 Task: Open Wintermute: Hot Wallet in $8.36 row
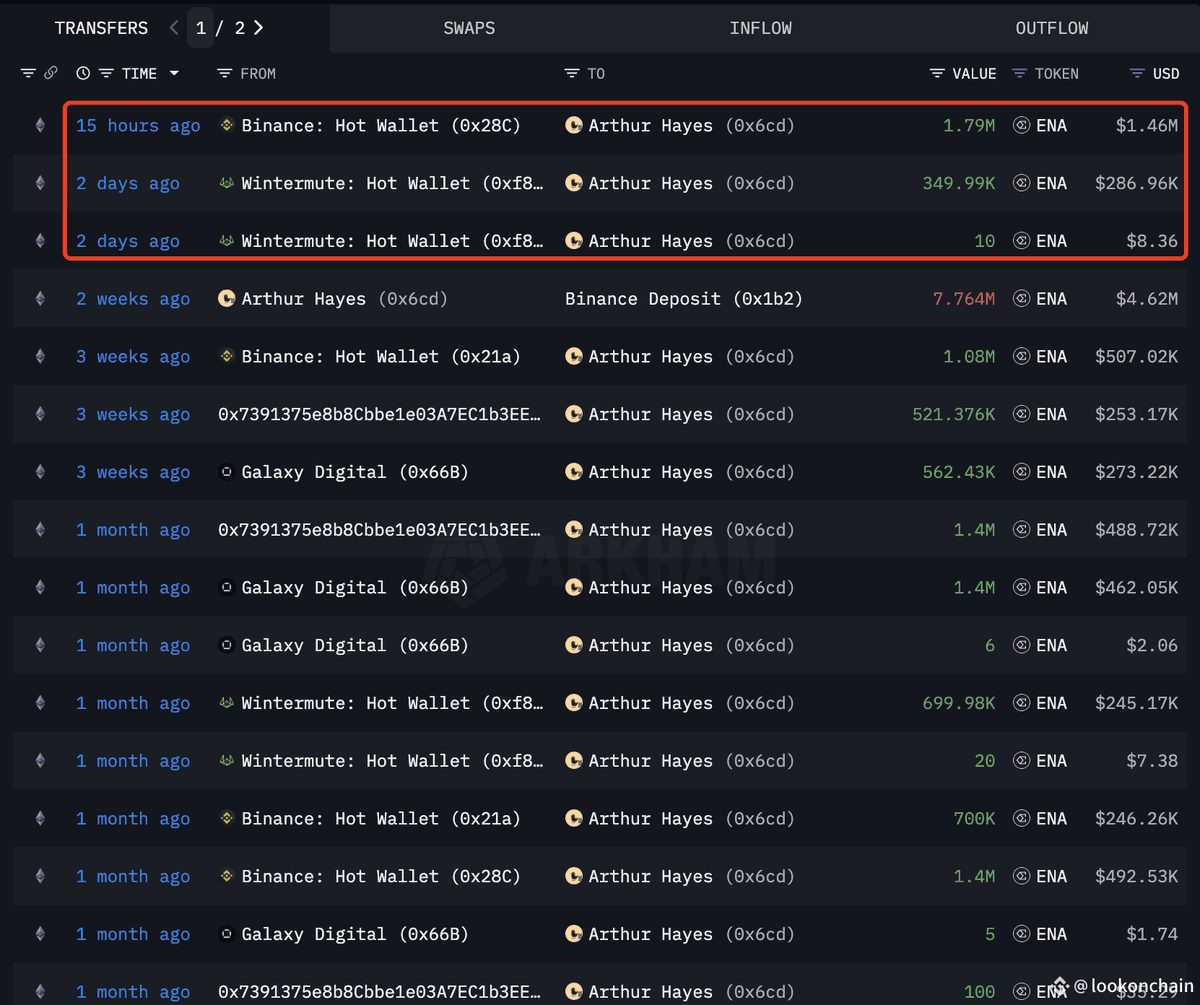click(393, 241)
